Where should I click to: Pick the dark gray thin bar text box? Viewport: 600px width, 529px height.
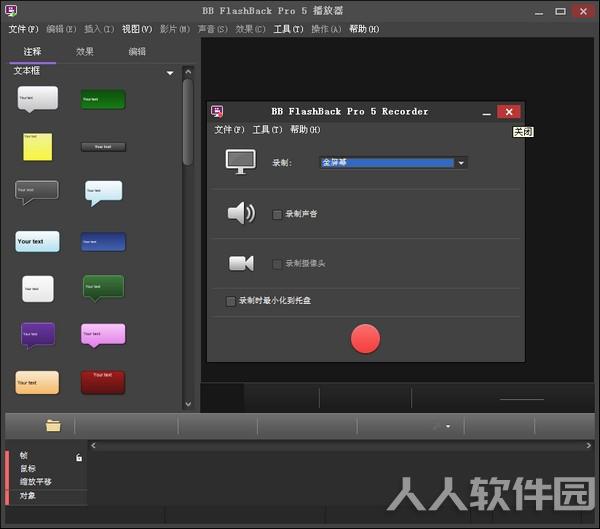103,147
